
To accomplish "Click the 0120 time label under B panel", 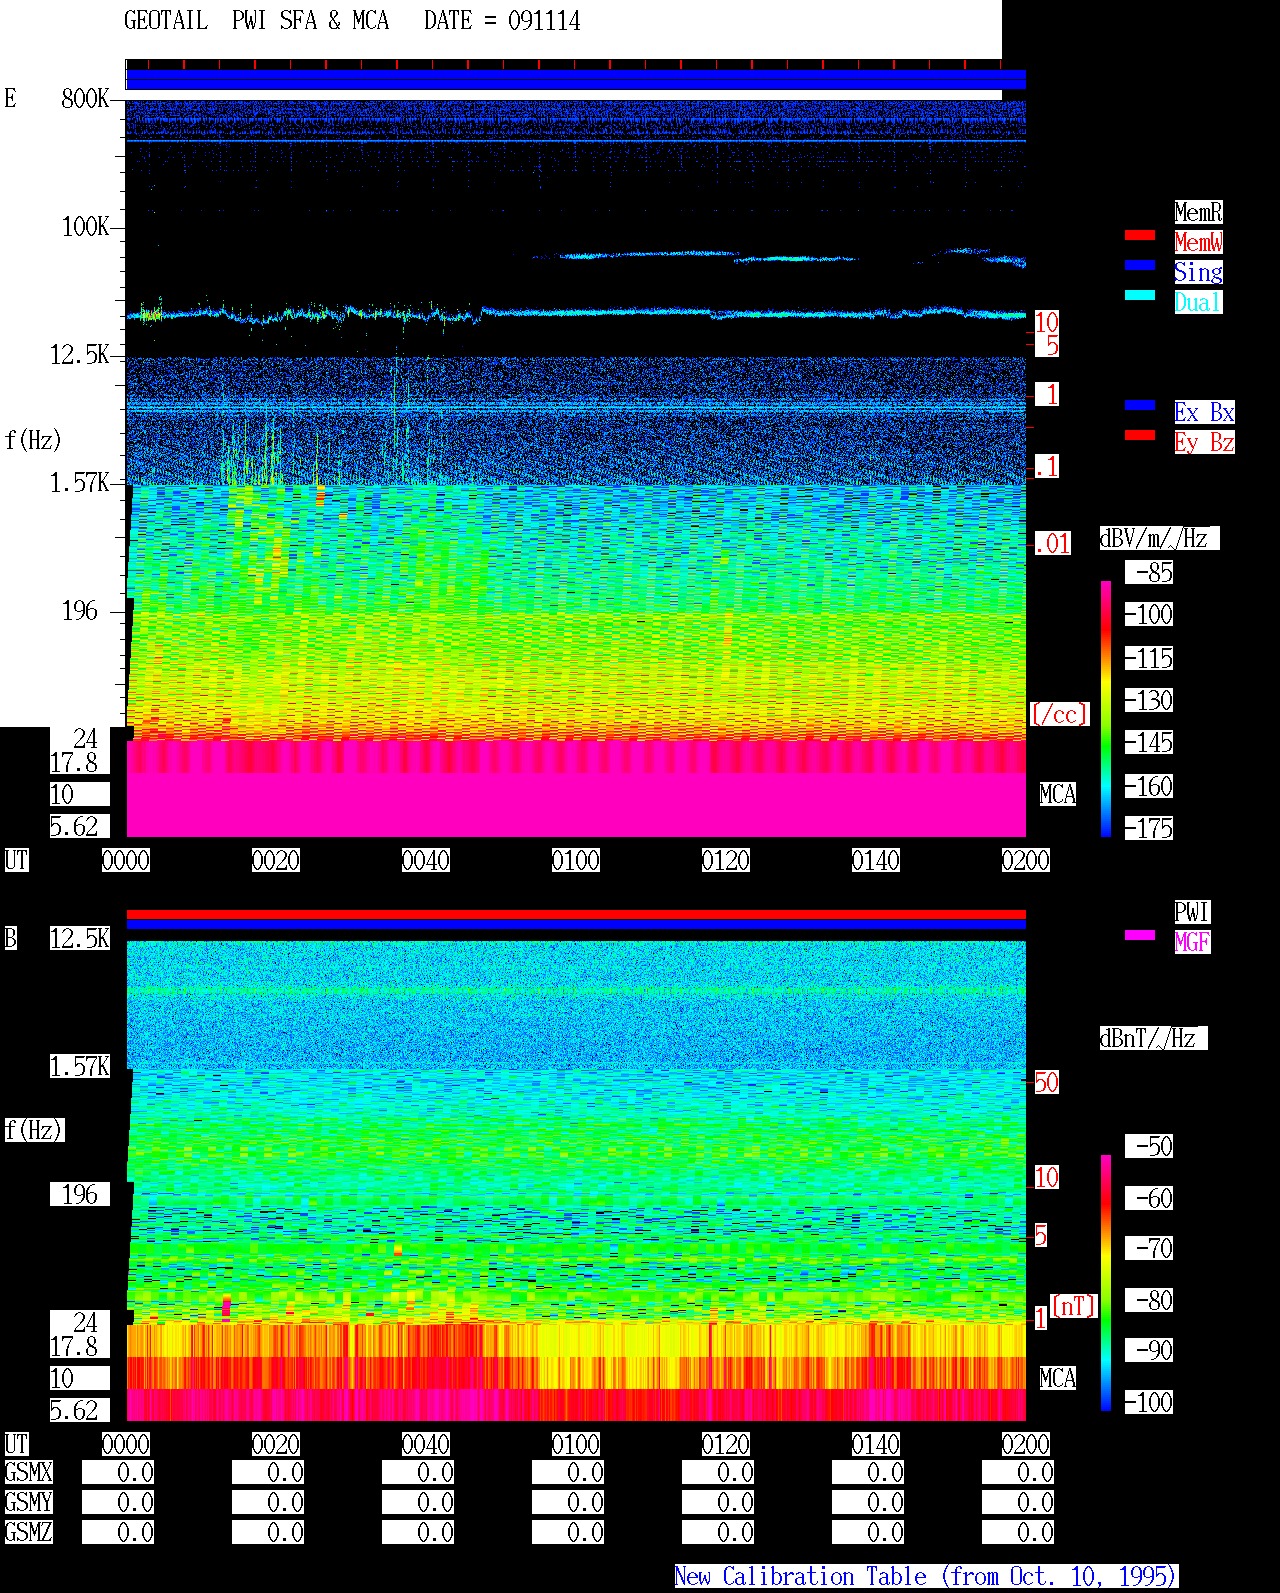I will (x=726, y=1445).
